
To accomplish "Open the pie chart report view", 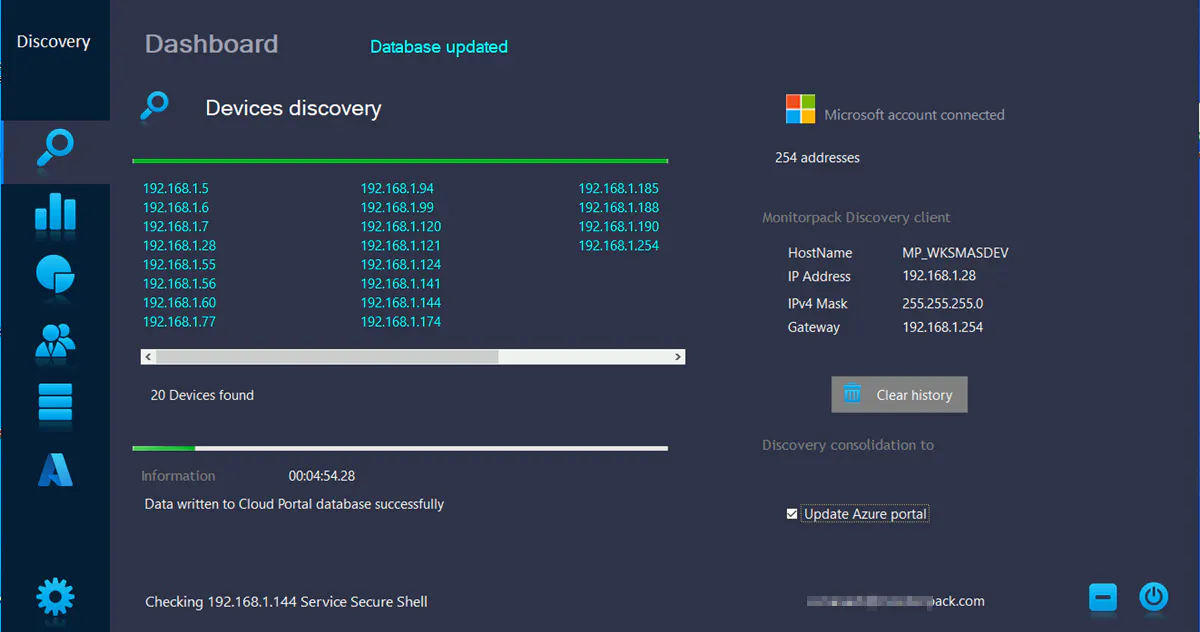I will 55,276.
